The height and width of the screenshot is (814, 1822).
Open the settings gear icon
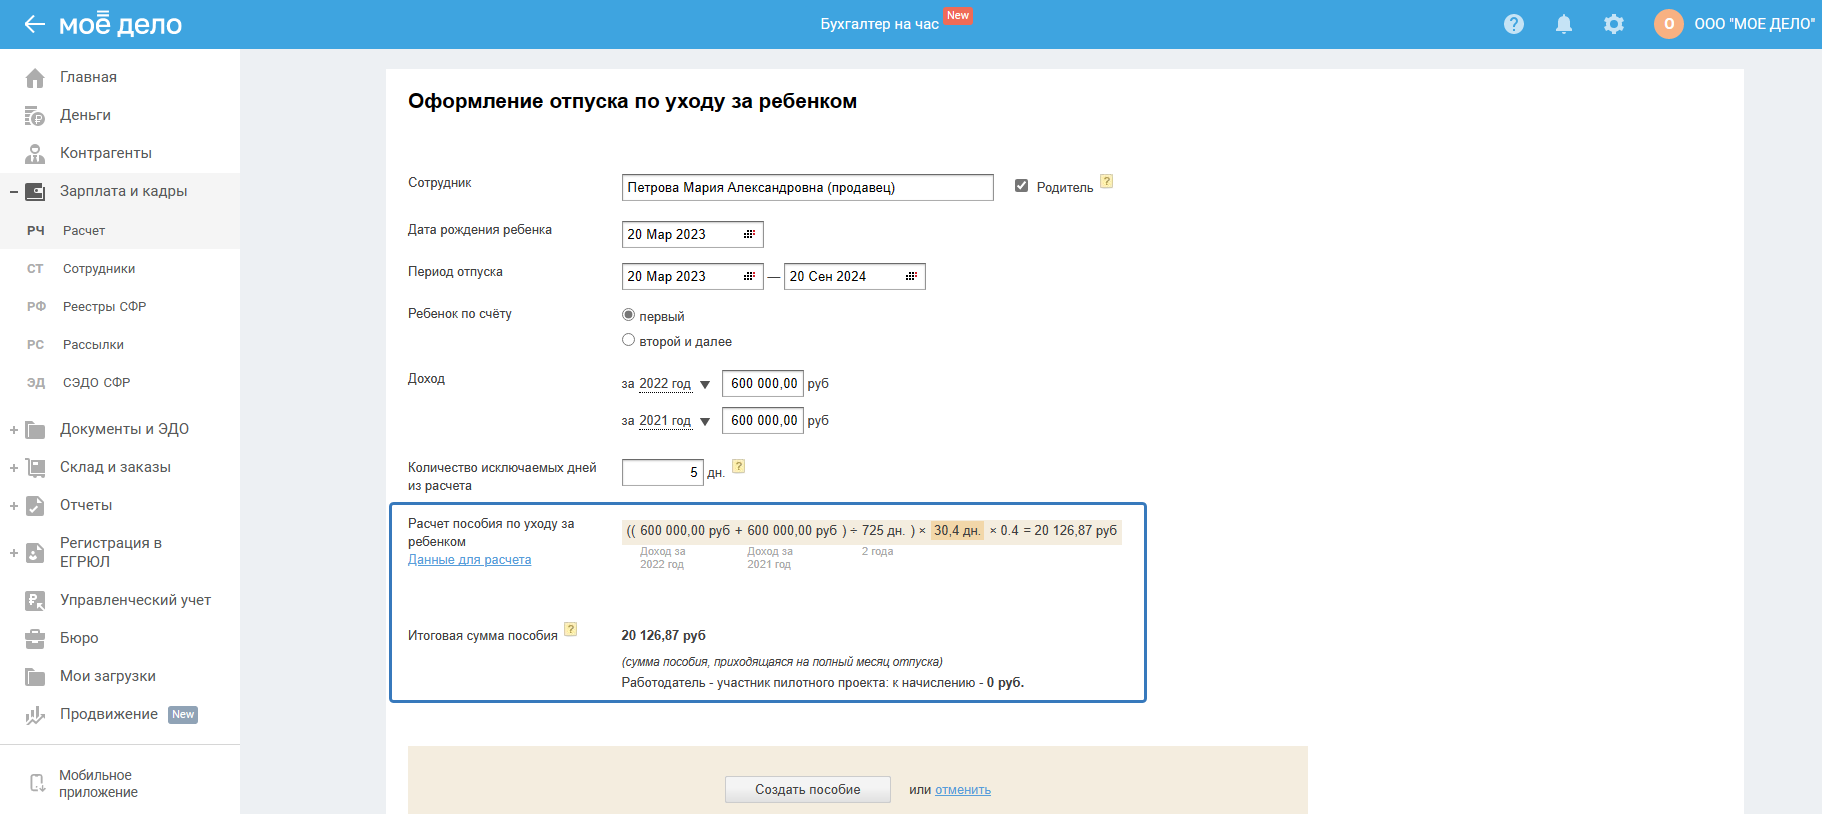(1614, 24)
